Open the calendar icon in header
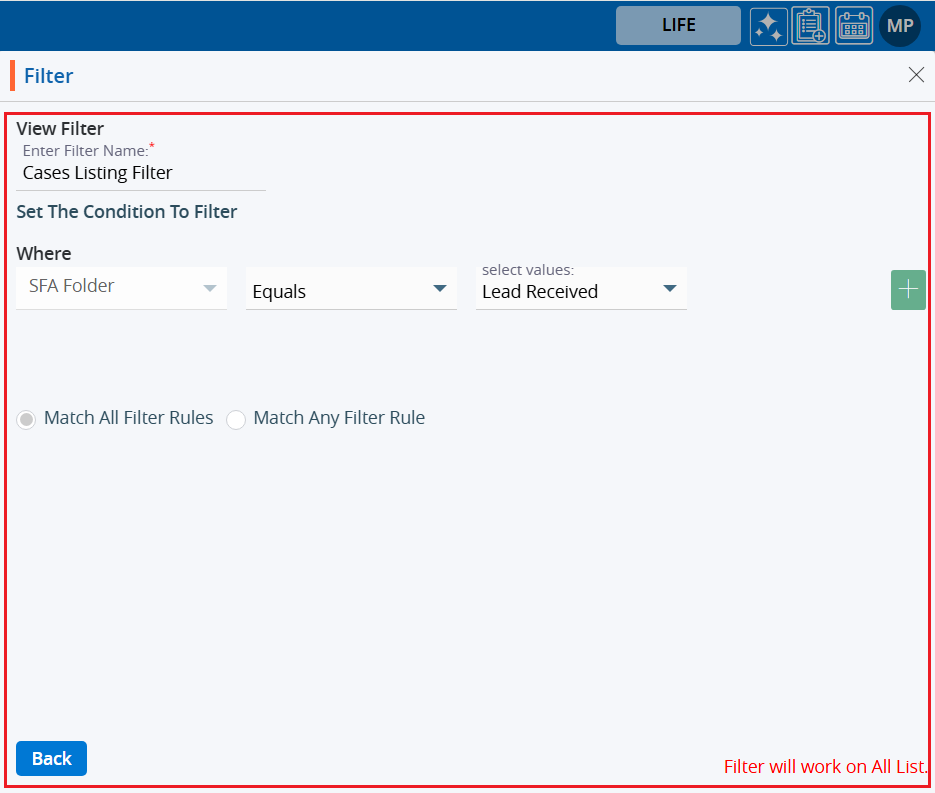This screenshot has height=793, width=935. (x=854, y=26)
